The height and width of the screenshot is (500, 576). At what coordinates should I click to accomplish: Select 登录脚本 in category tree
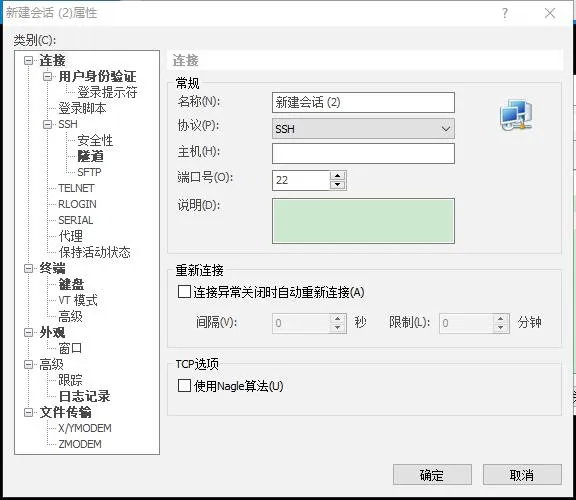[82, 108]
